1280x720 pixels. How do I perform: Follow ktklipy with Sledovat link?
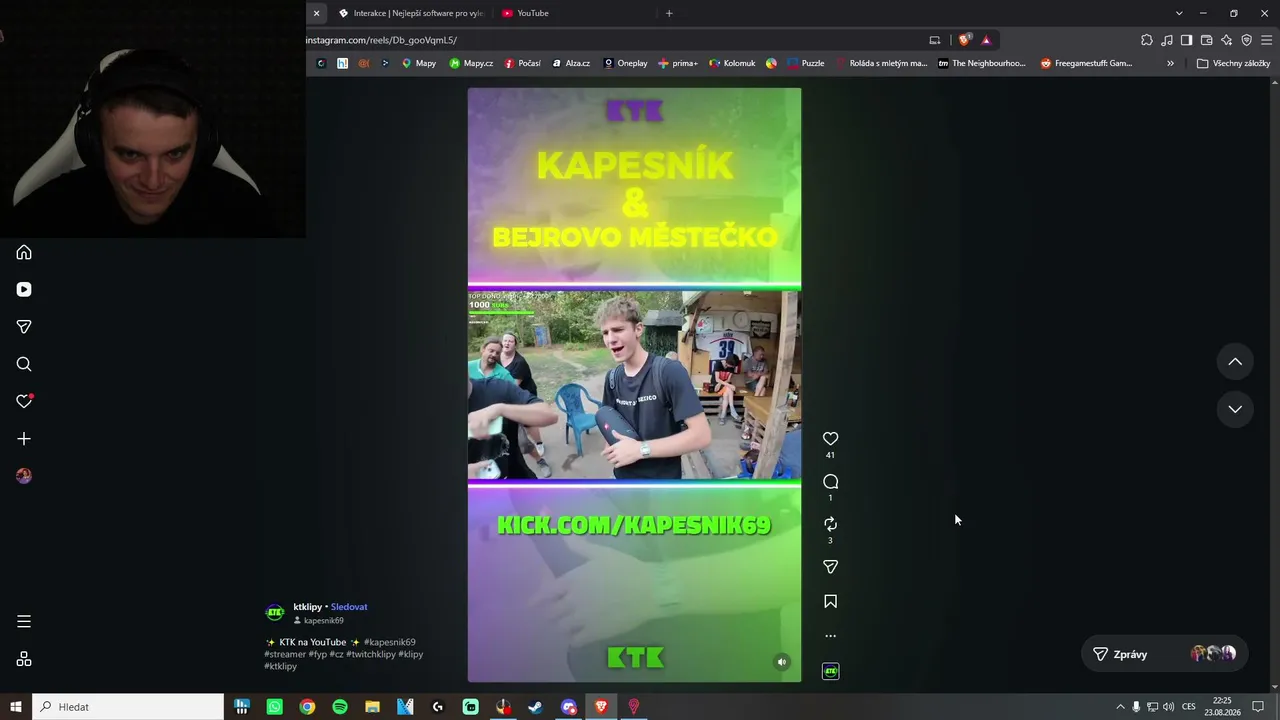coord(349,607)
